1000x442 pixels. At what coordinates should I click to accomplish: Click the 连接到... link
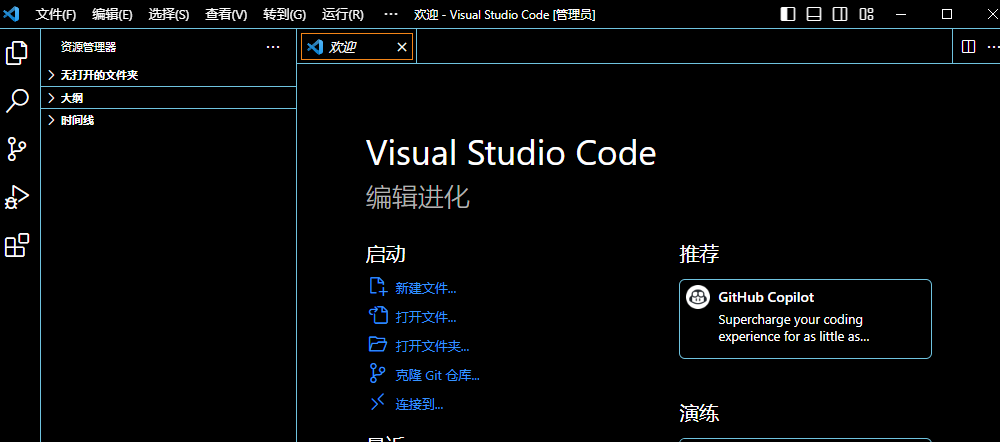click(x=419, y=404)
